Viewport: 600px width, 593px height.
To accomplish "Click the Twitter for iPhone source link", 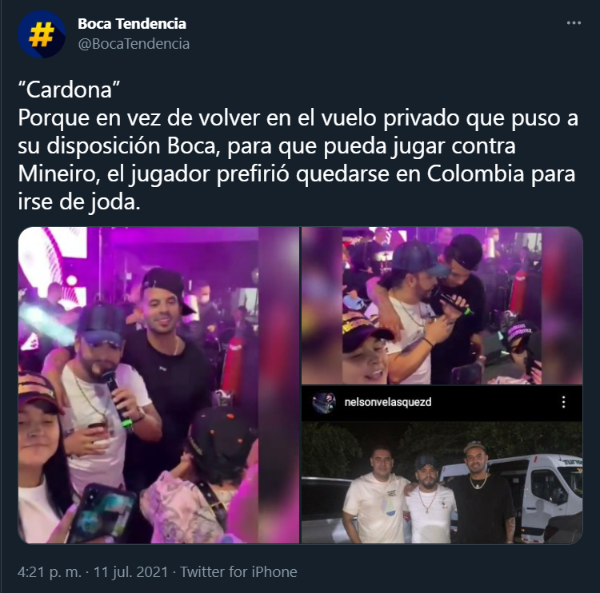I will click(238, 572).
